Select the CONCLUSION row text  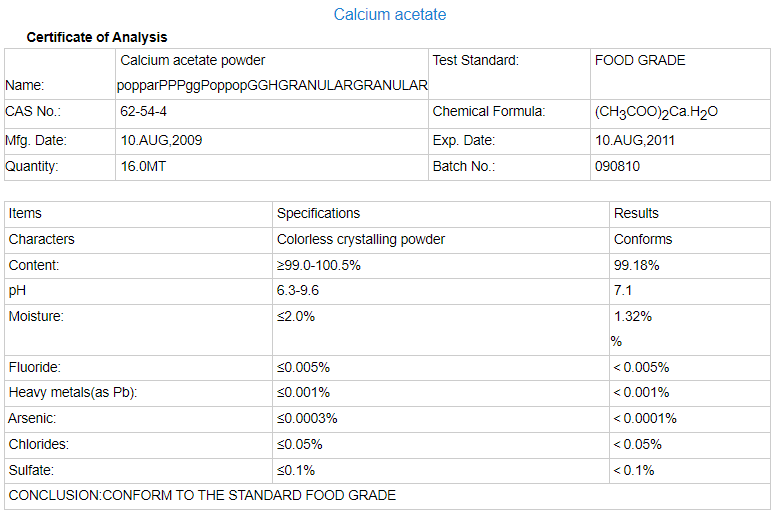(202, 496)
